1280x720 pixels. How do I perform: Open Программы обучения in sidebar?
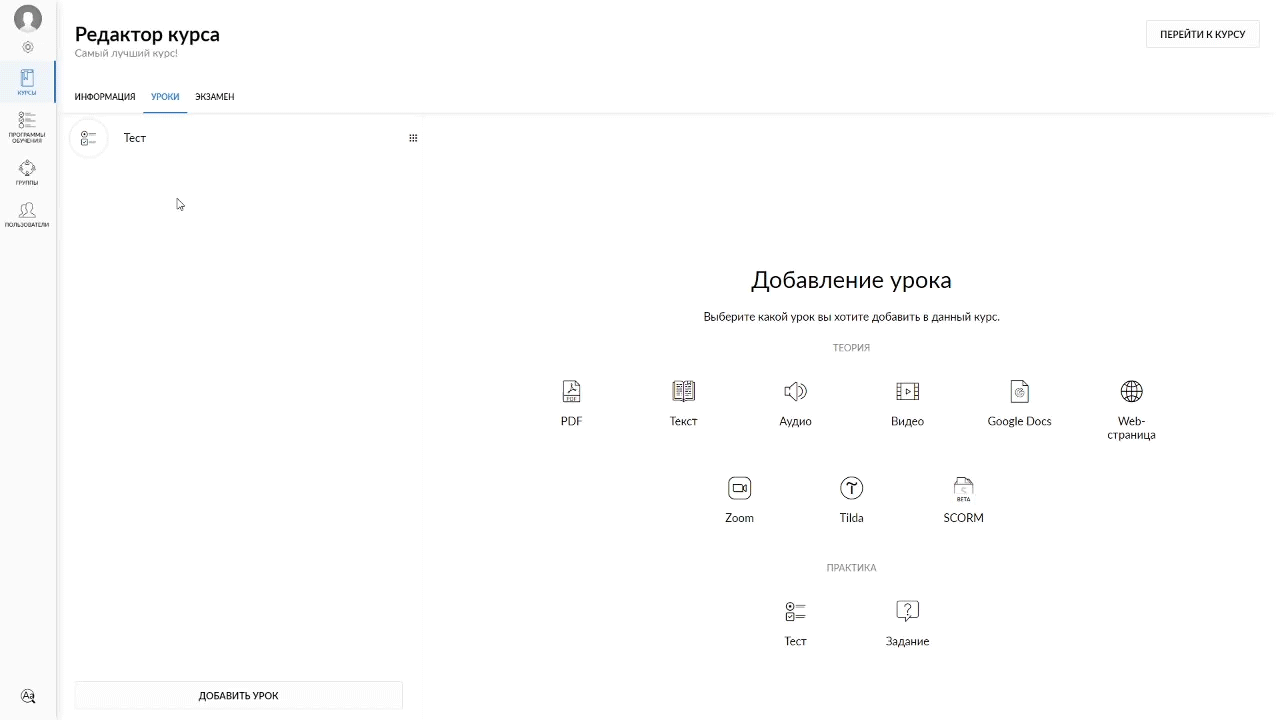click(x=27, y=127)
